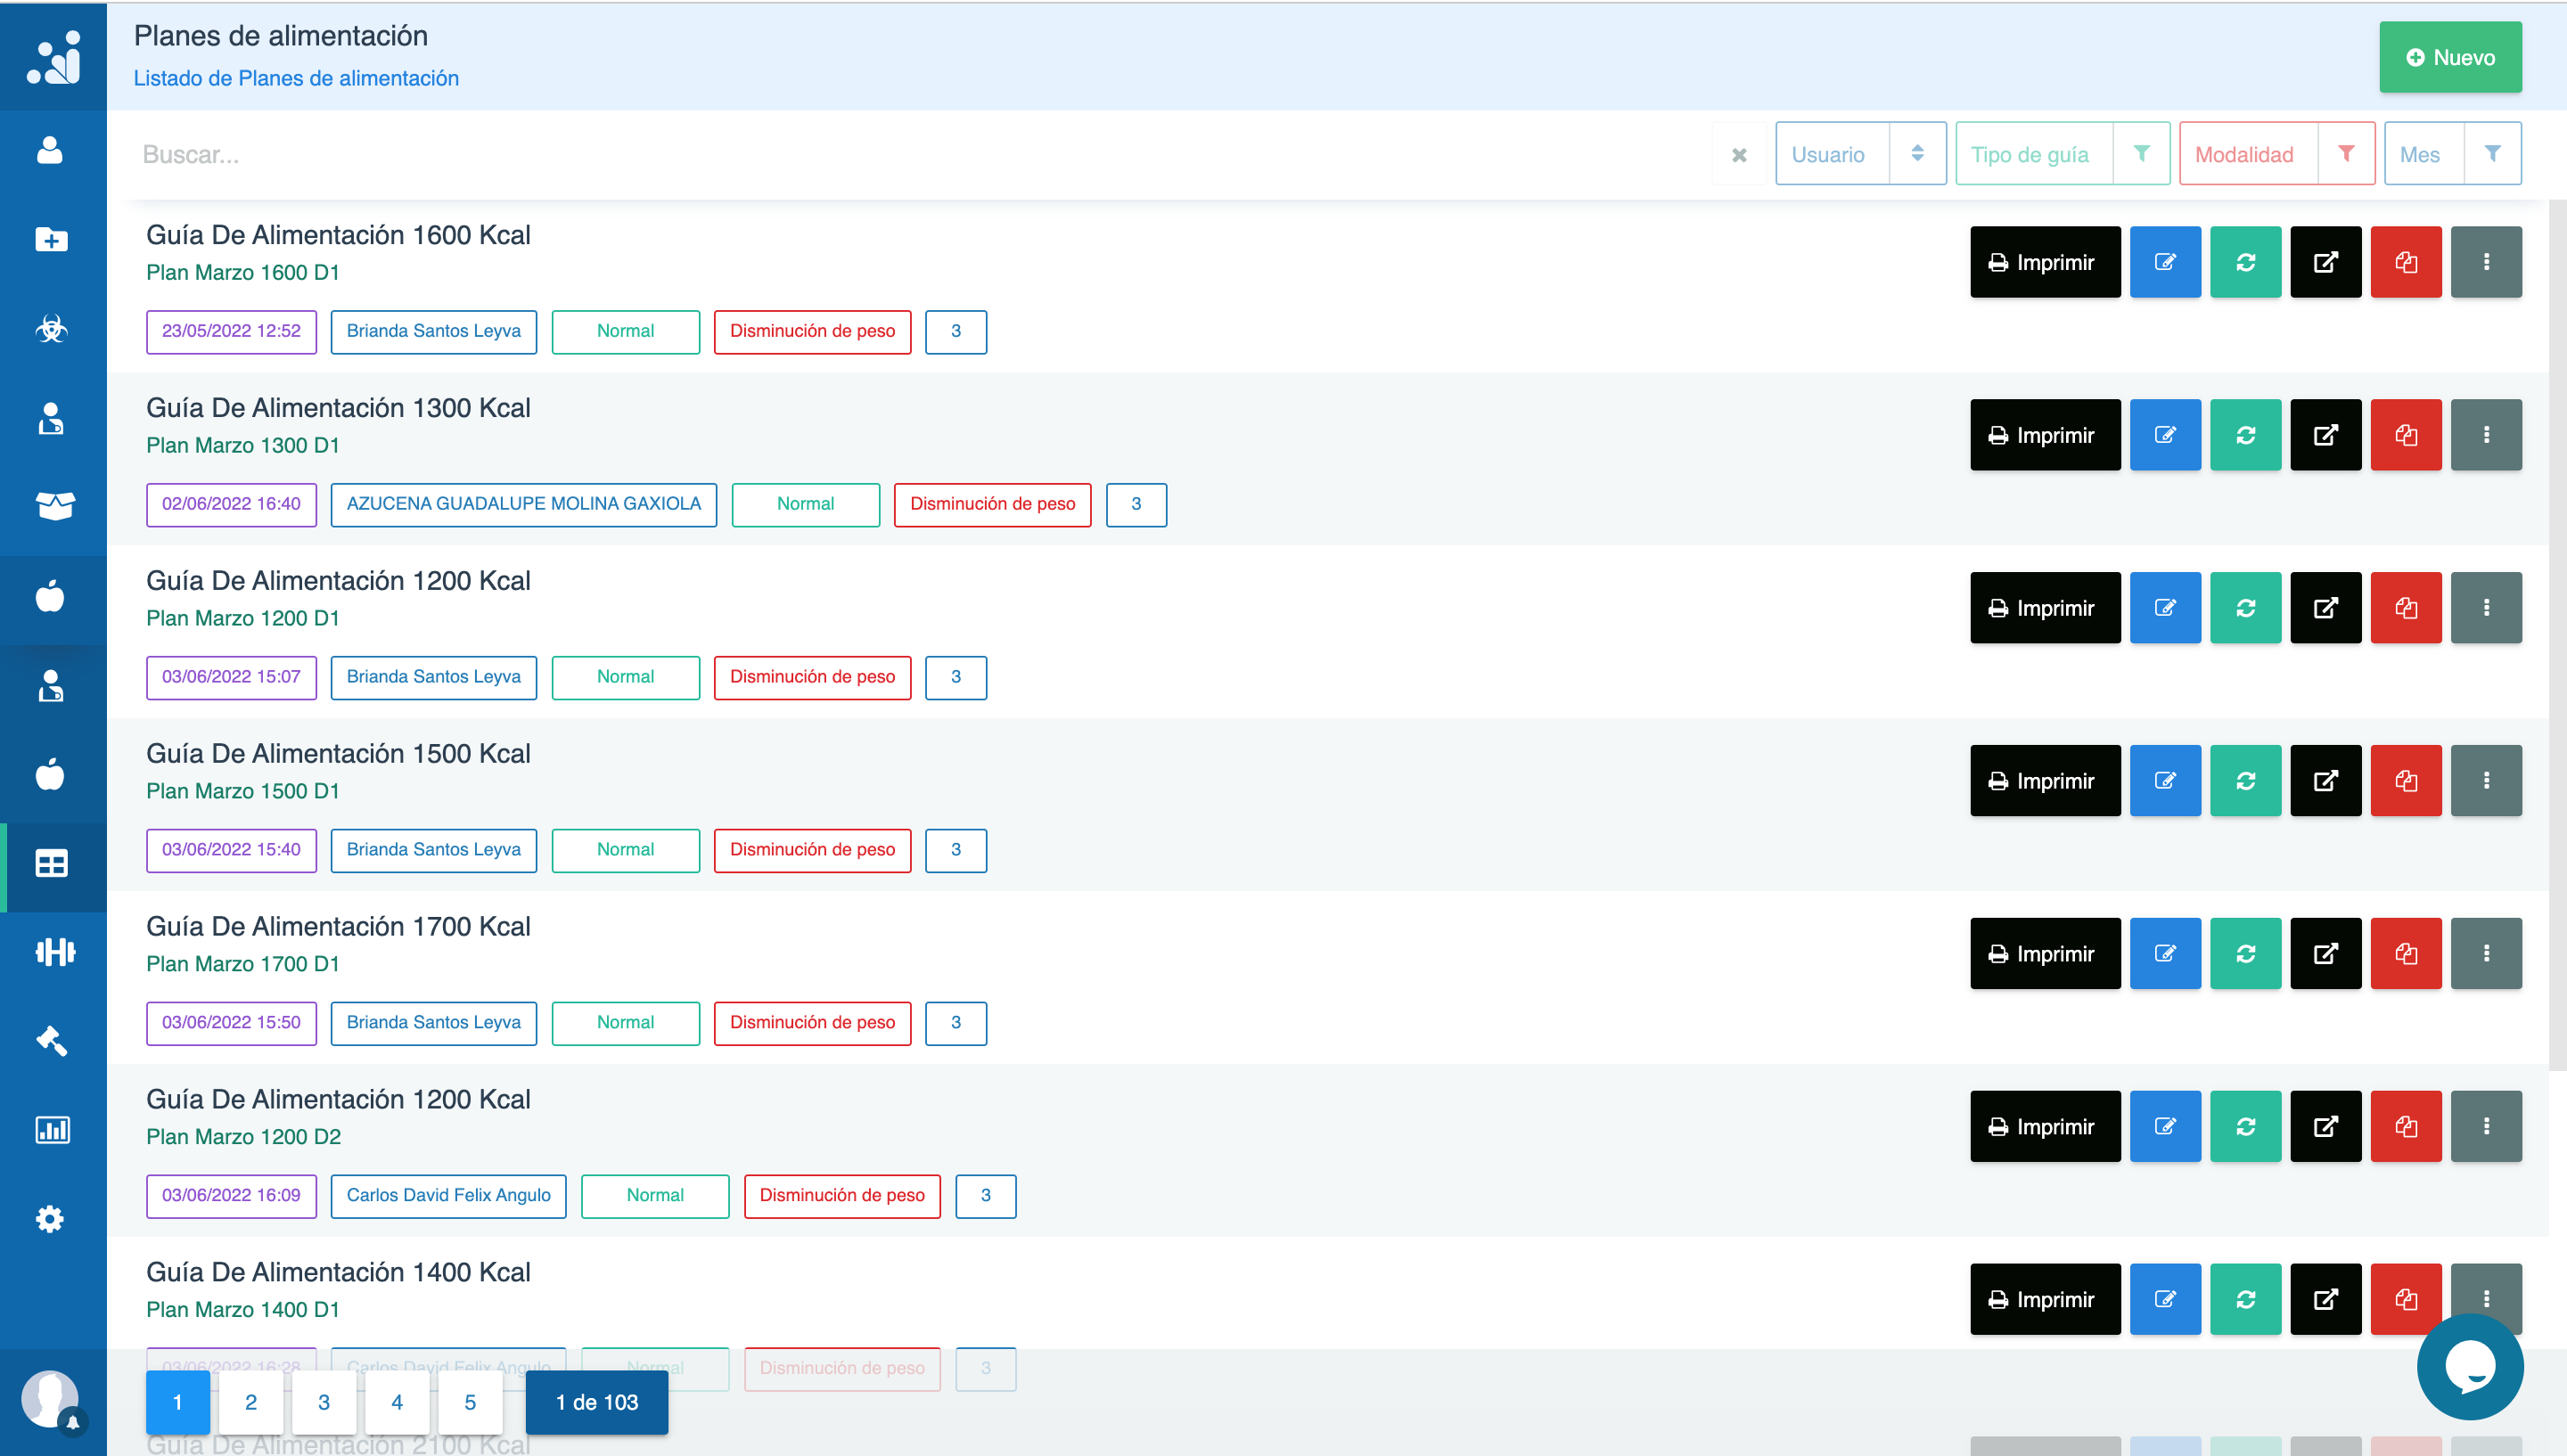
Task: Print the Plan Marzo 1300 D1 guide
Action: point(2044,435)
